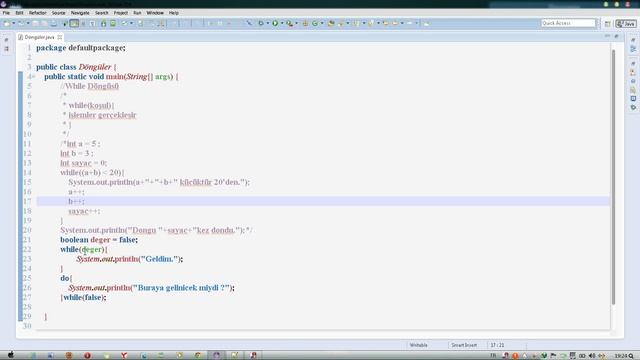Image resolution: width=640 pixels, height=360 pixels.
Task: Click the red Y icon in taskbar
Action: tap(124, 356)
